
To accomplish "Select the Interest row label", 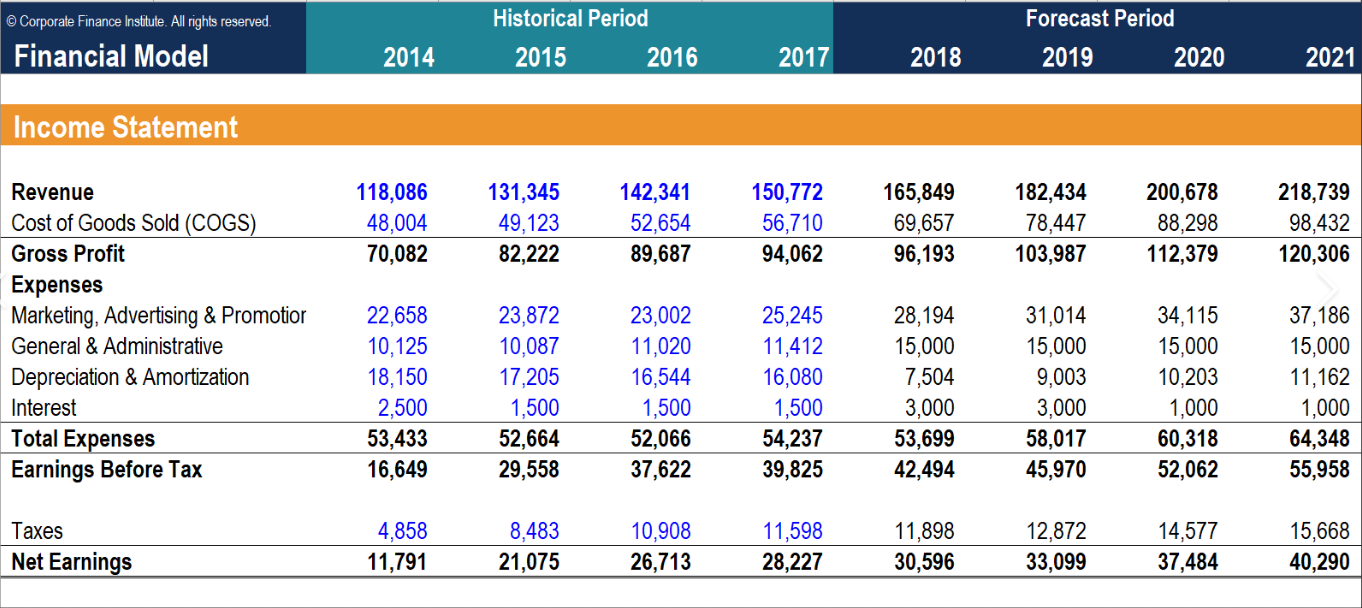I will [43, 408].
